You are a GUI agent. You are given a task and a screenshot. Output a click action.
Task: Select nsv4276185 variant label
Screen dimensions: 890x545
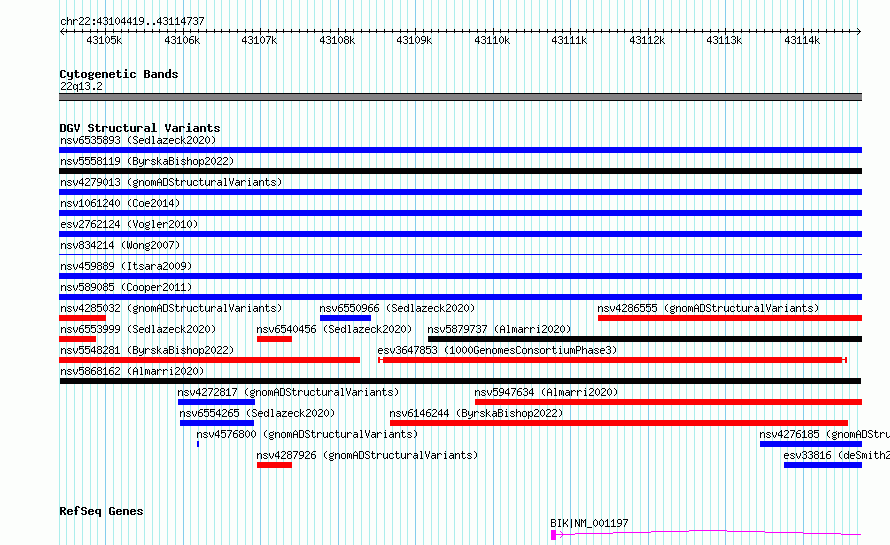coord(825,434)
